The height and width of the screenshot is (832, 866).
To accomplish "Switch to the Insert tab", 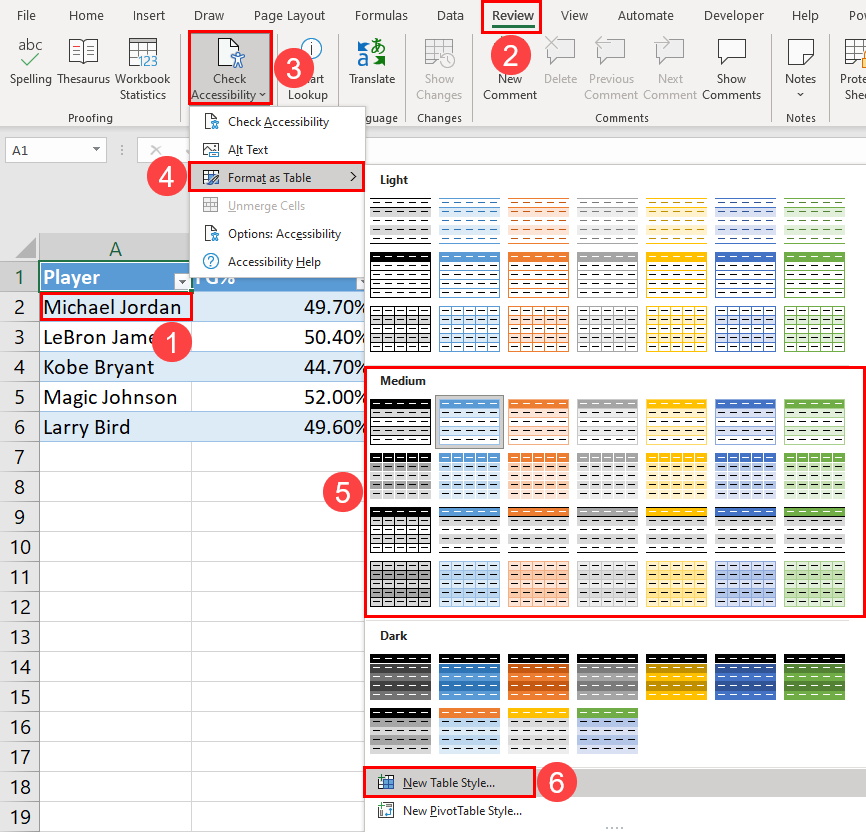I will pyautogui.click(x=149, y=15).
